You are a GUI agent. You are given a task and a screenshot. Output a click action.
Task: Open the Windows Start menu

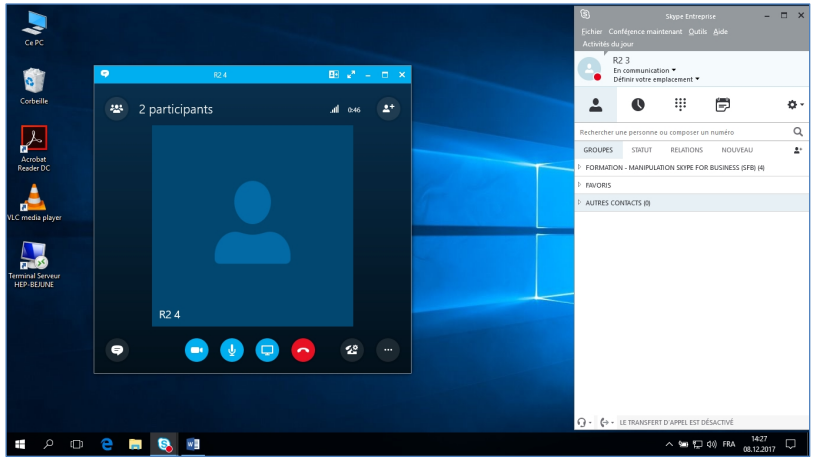tap(20, 444)
